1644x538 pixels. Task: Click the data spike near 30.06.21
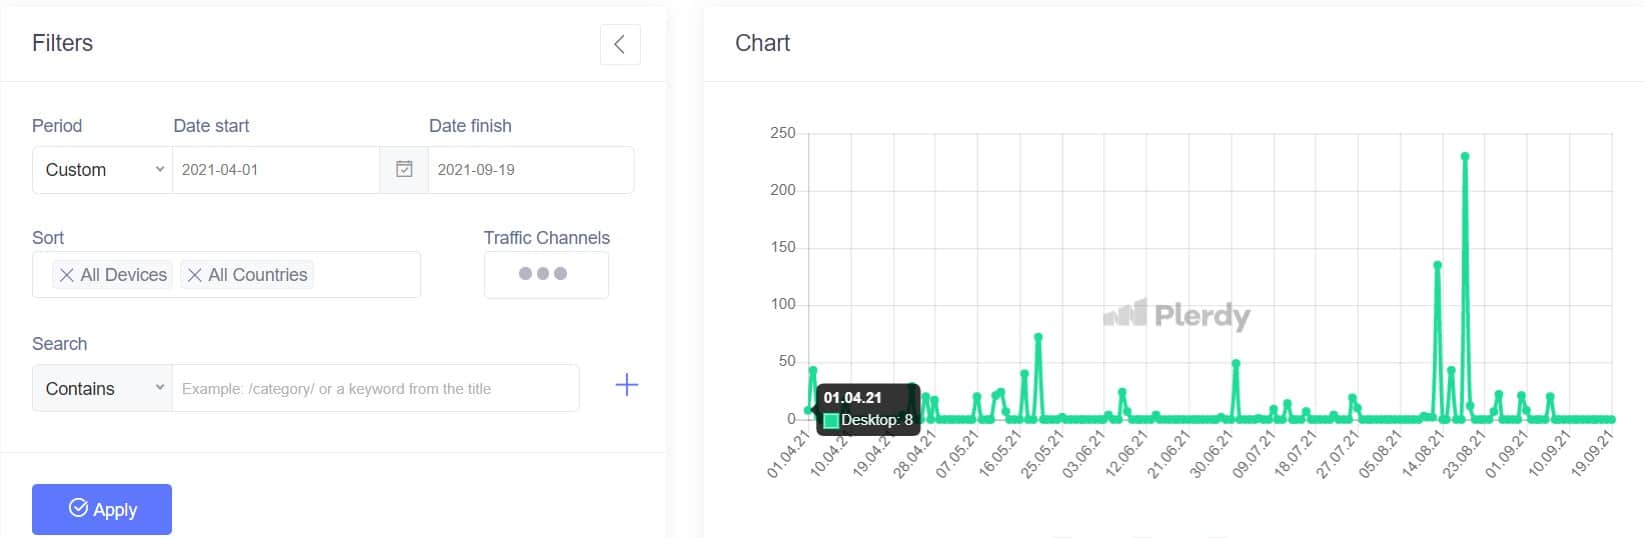(x=1236, y=364)
